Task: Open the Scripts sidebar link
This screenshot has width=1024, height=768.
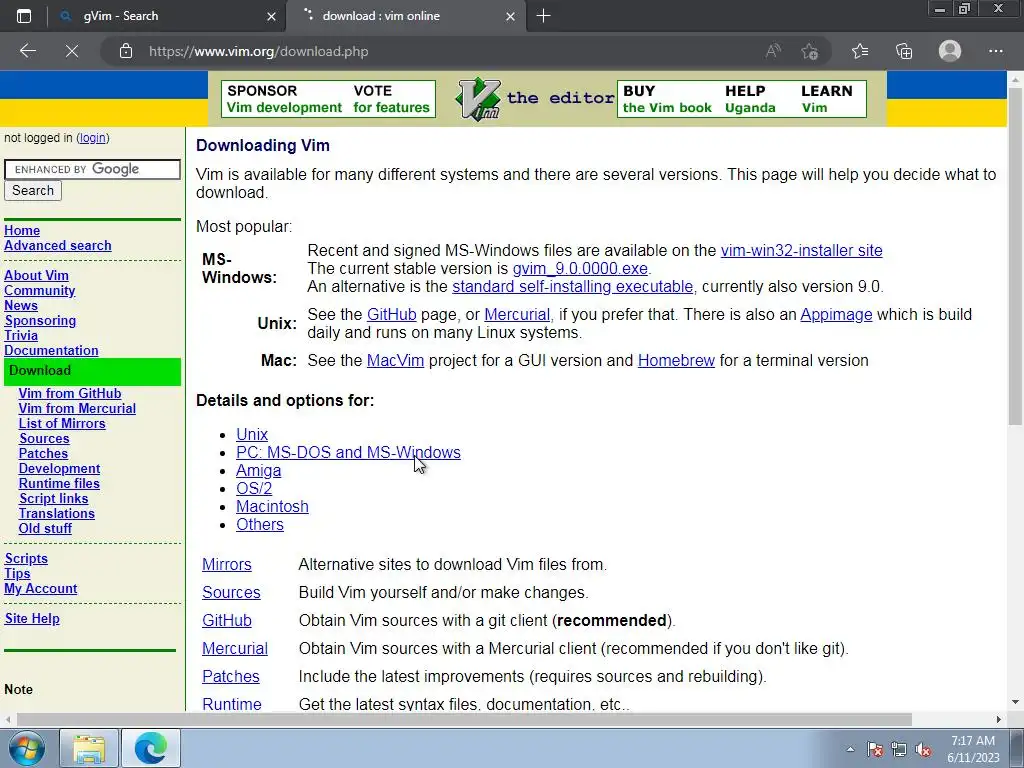Action: [x=26, y=559]
